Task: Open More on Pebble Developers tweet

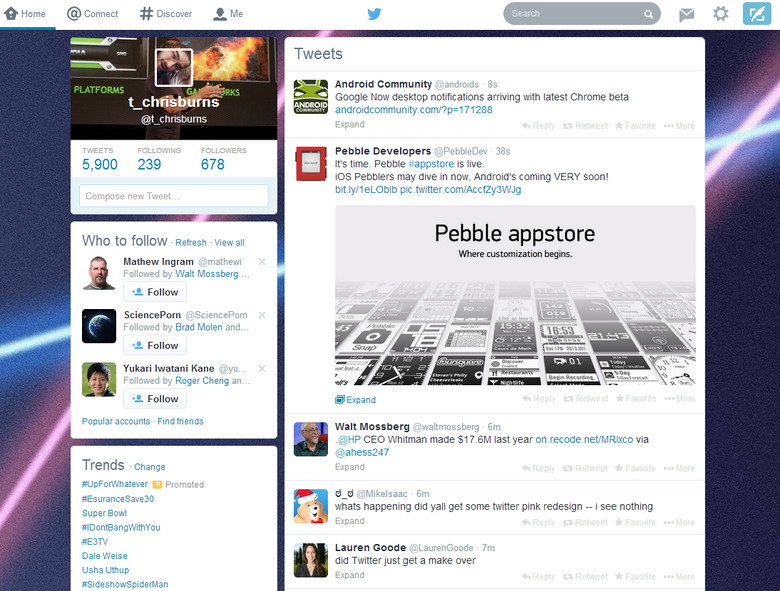Action: [x=680, y=398]
